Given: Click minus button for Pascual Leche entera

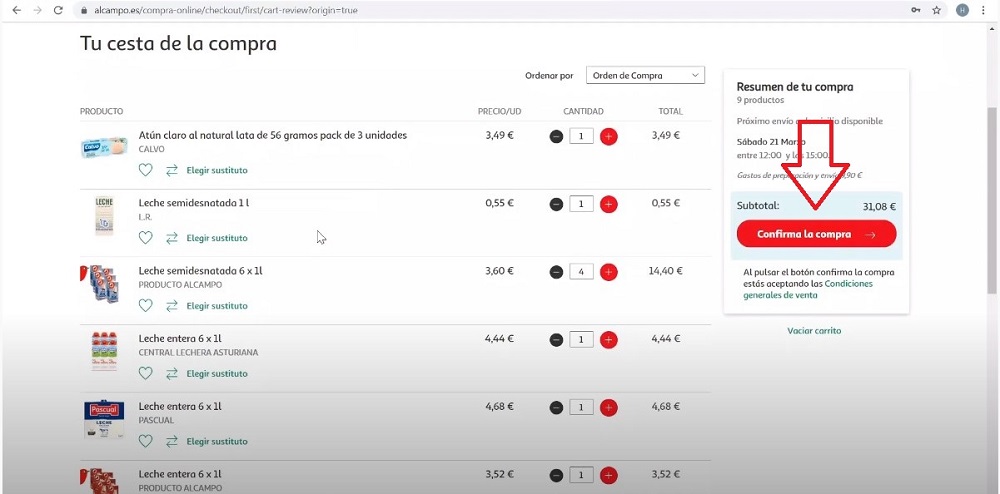Looking at the screenshot, I should 556,408.
